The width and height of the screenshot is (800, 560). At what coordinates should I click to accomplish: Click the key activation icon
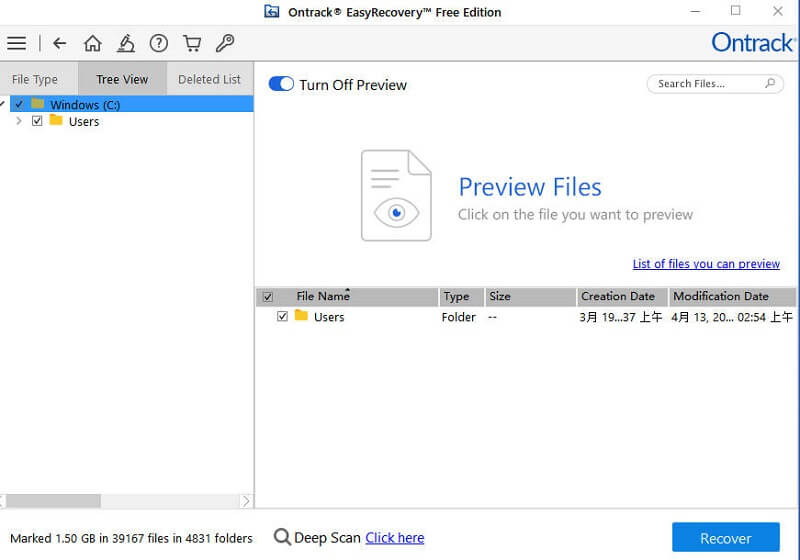[x=224, y=43]
